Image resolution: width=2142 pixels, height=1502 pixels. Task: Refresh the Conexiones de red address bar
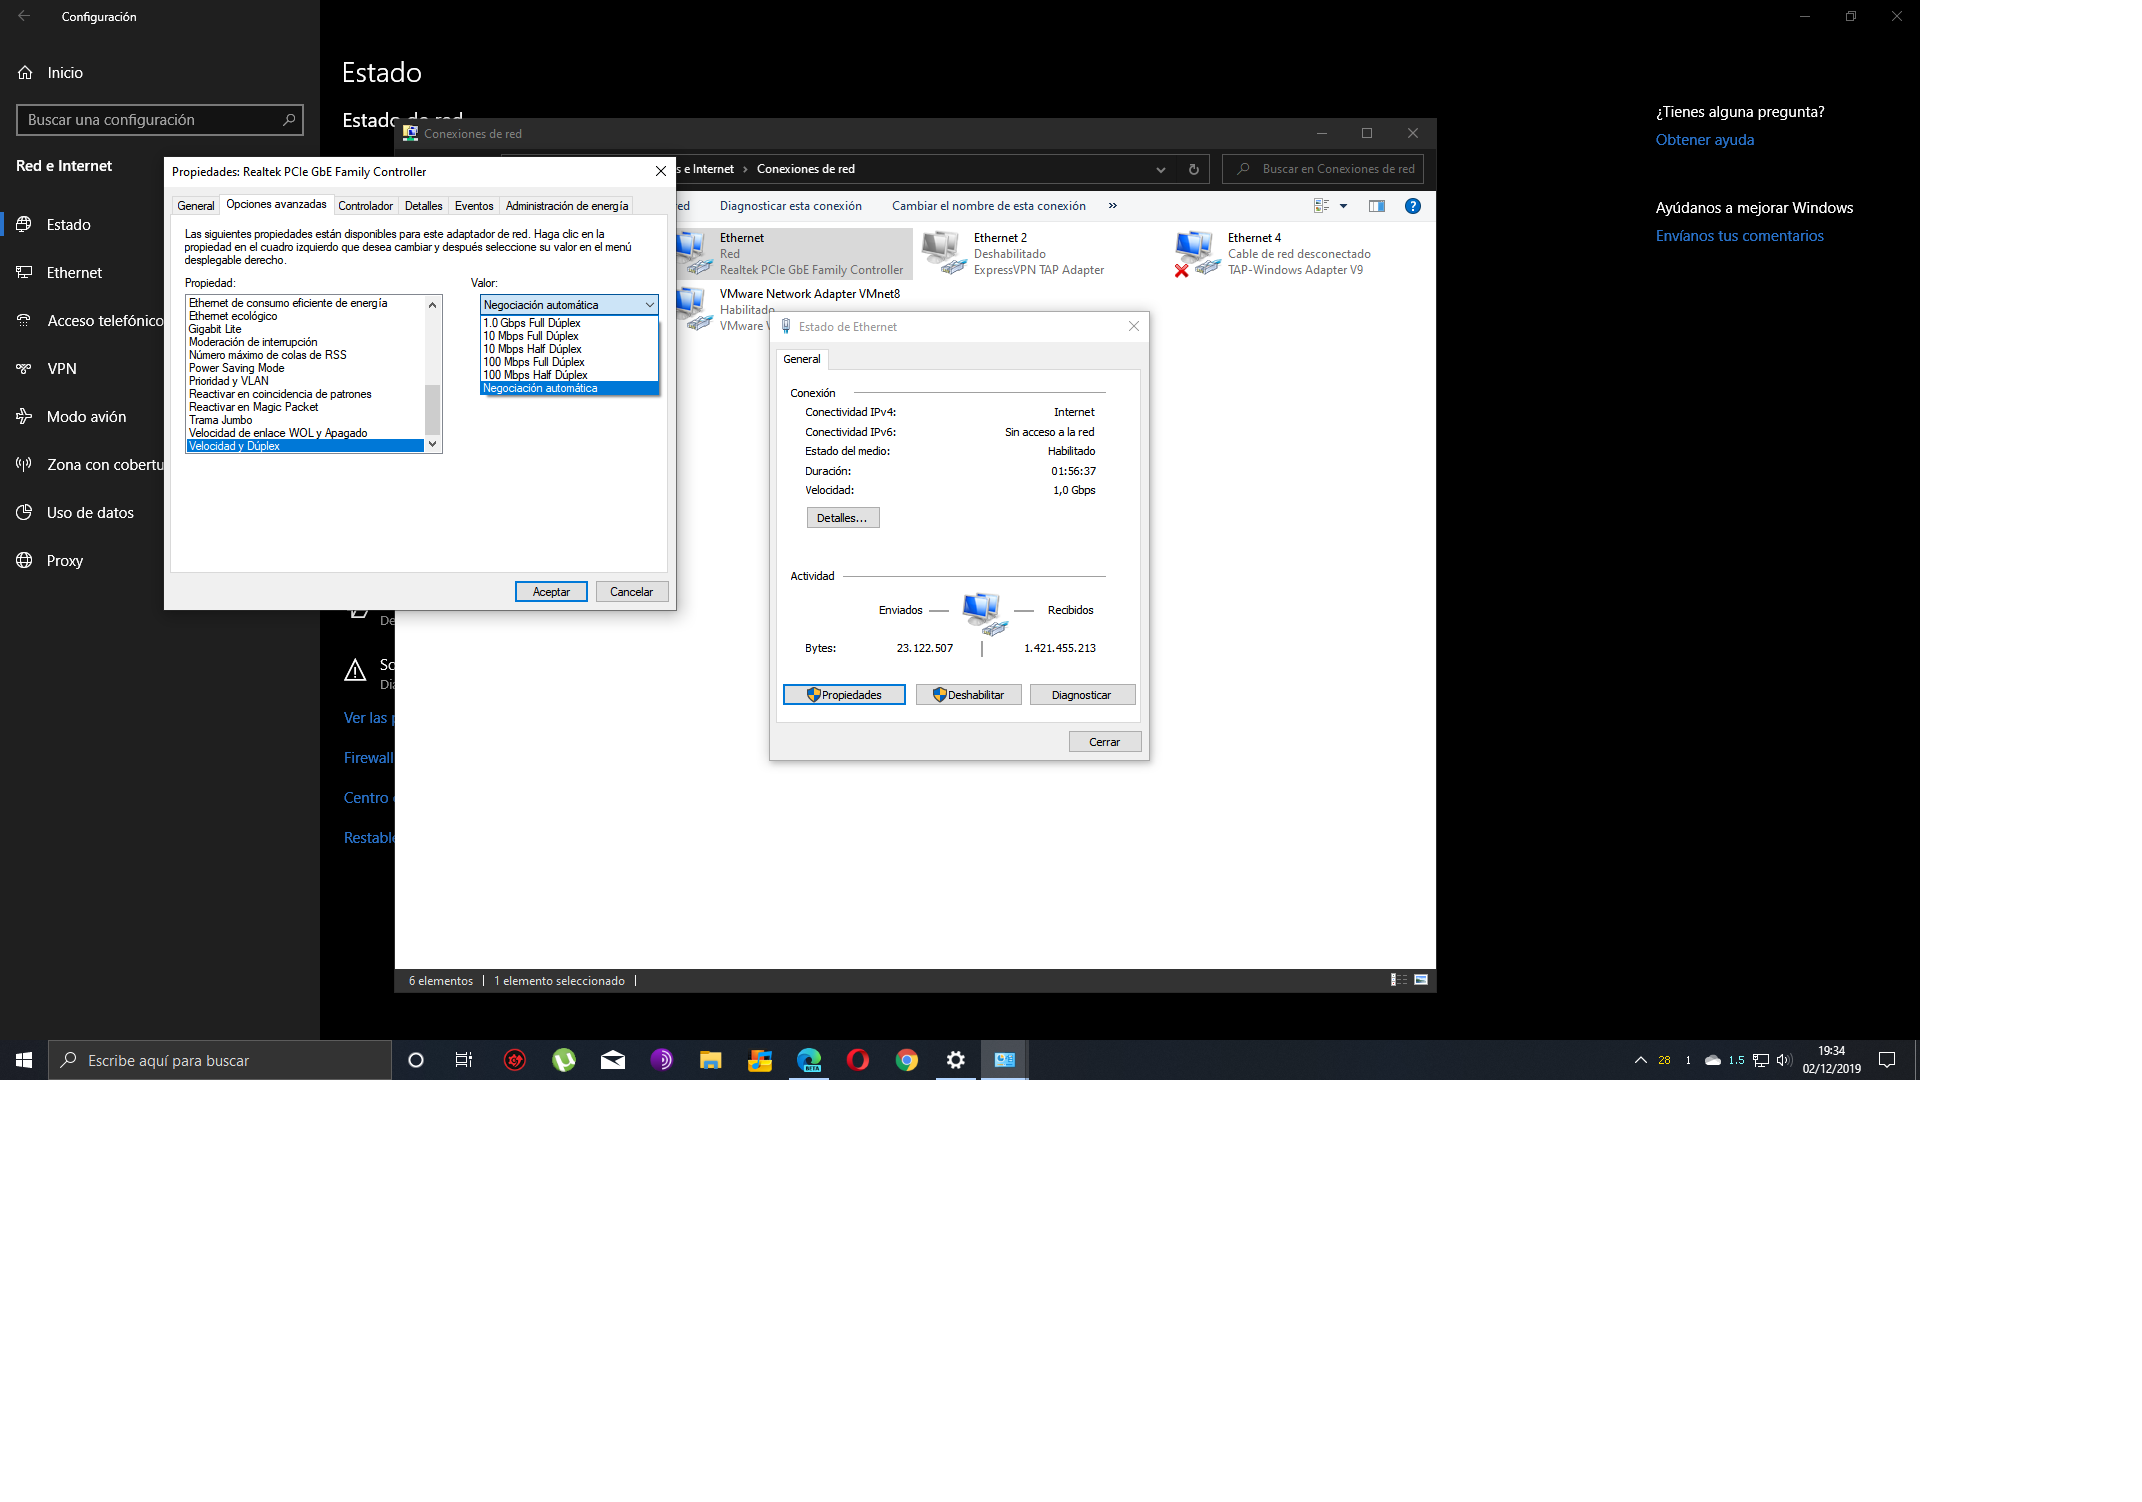point(1193,169)
